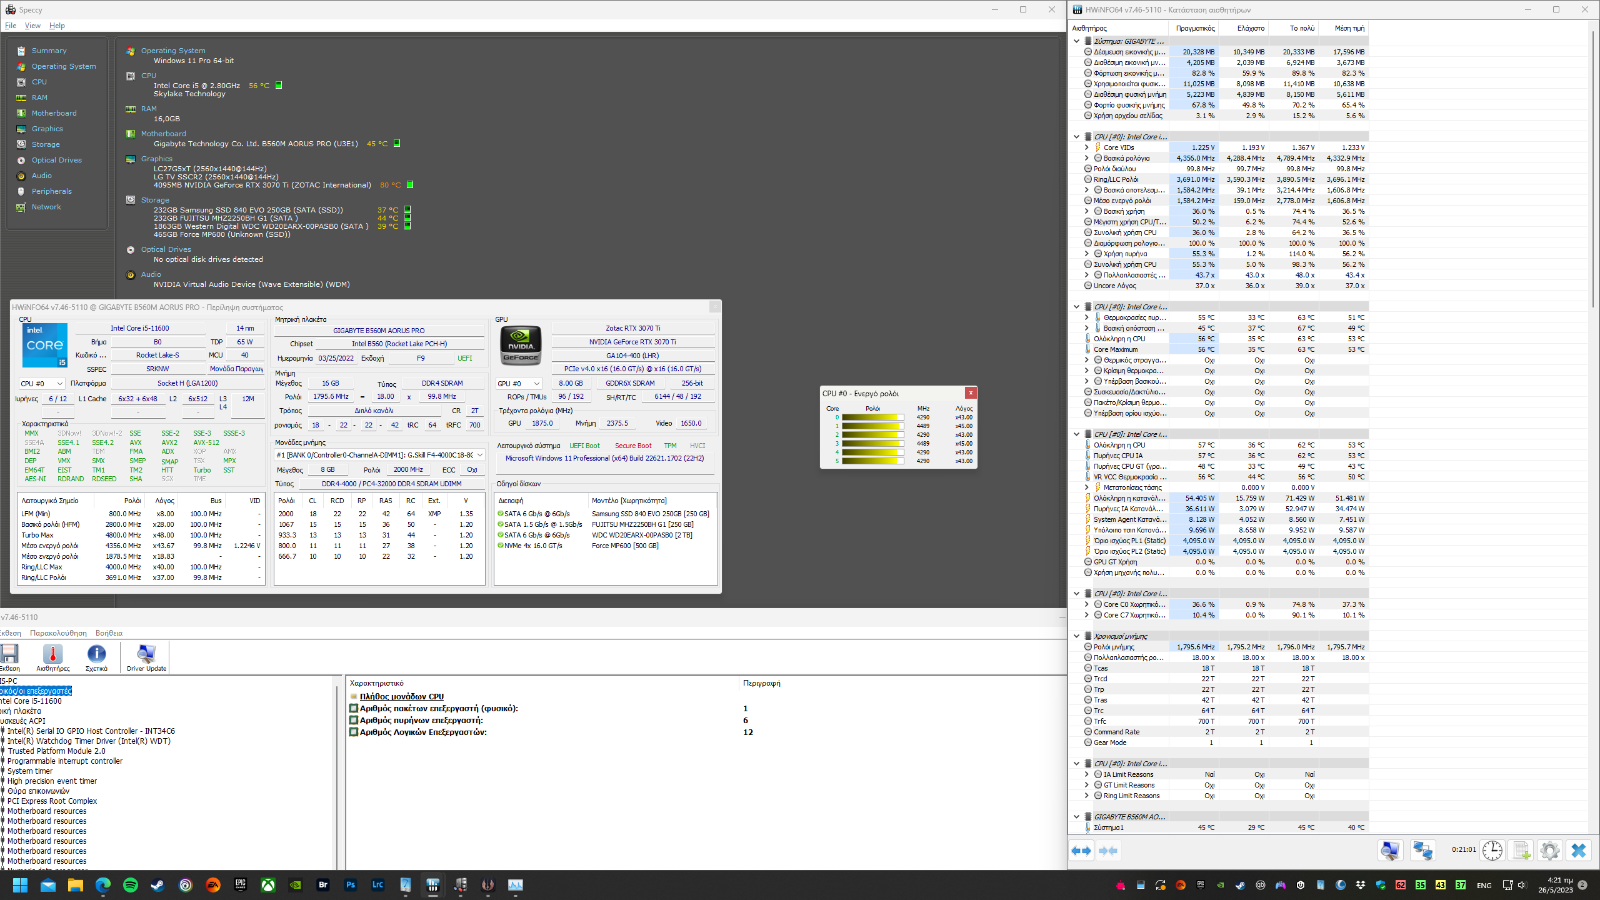Click the Driver Update toolbar icon
The width and height of the screenshot is (1600, 900).
(x=146, y=657)
